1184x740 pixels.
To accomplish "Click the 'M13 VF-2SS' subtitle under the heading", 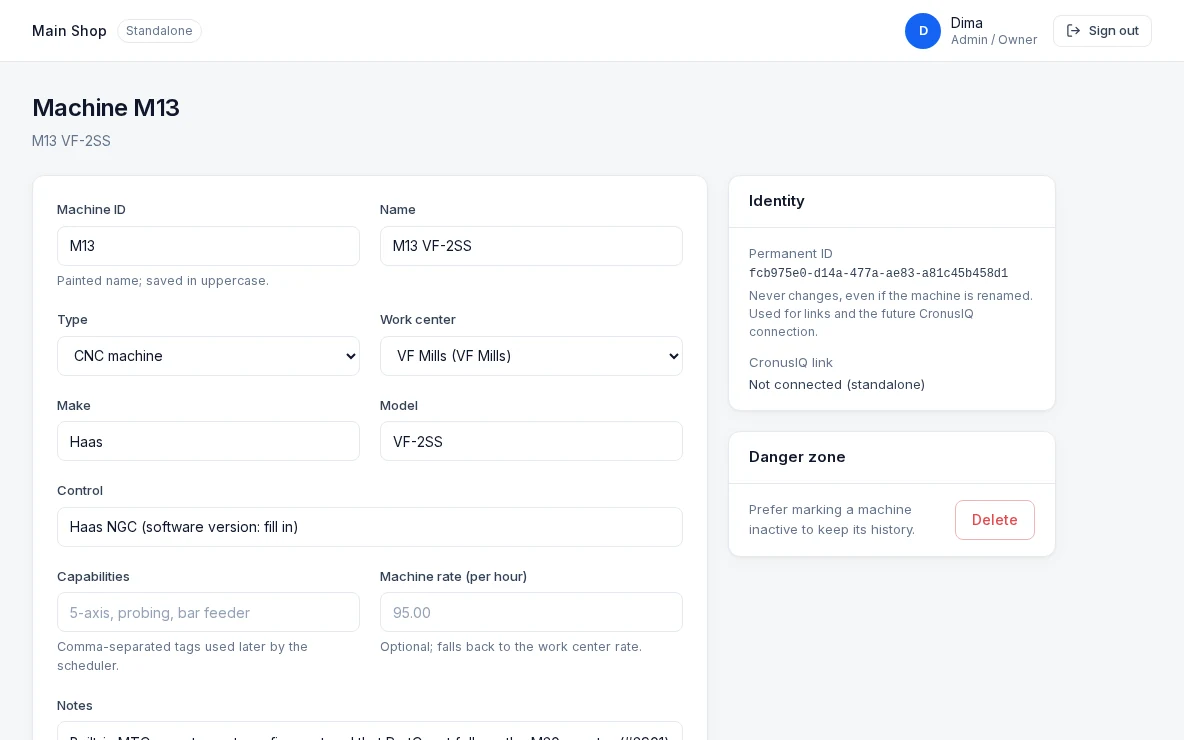I will (x=71, y=141).
